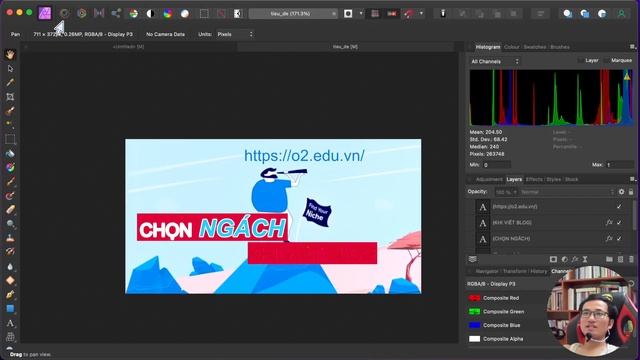
Task: Open the All Channels histogram dropdown
Action: 495,61
